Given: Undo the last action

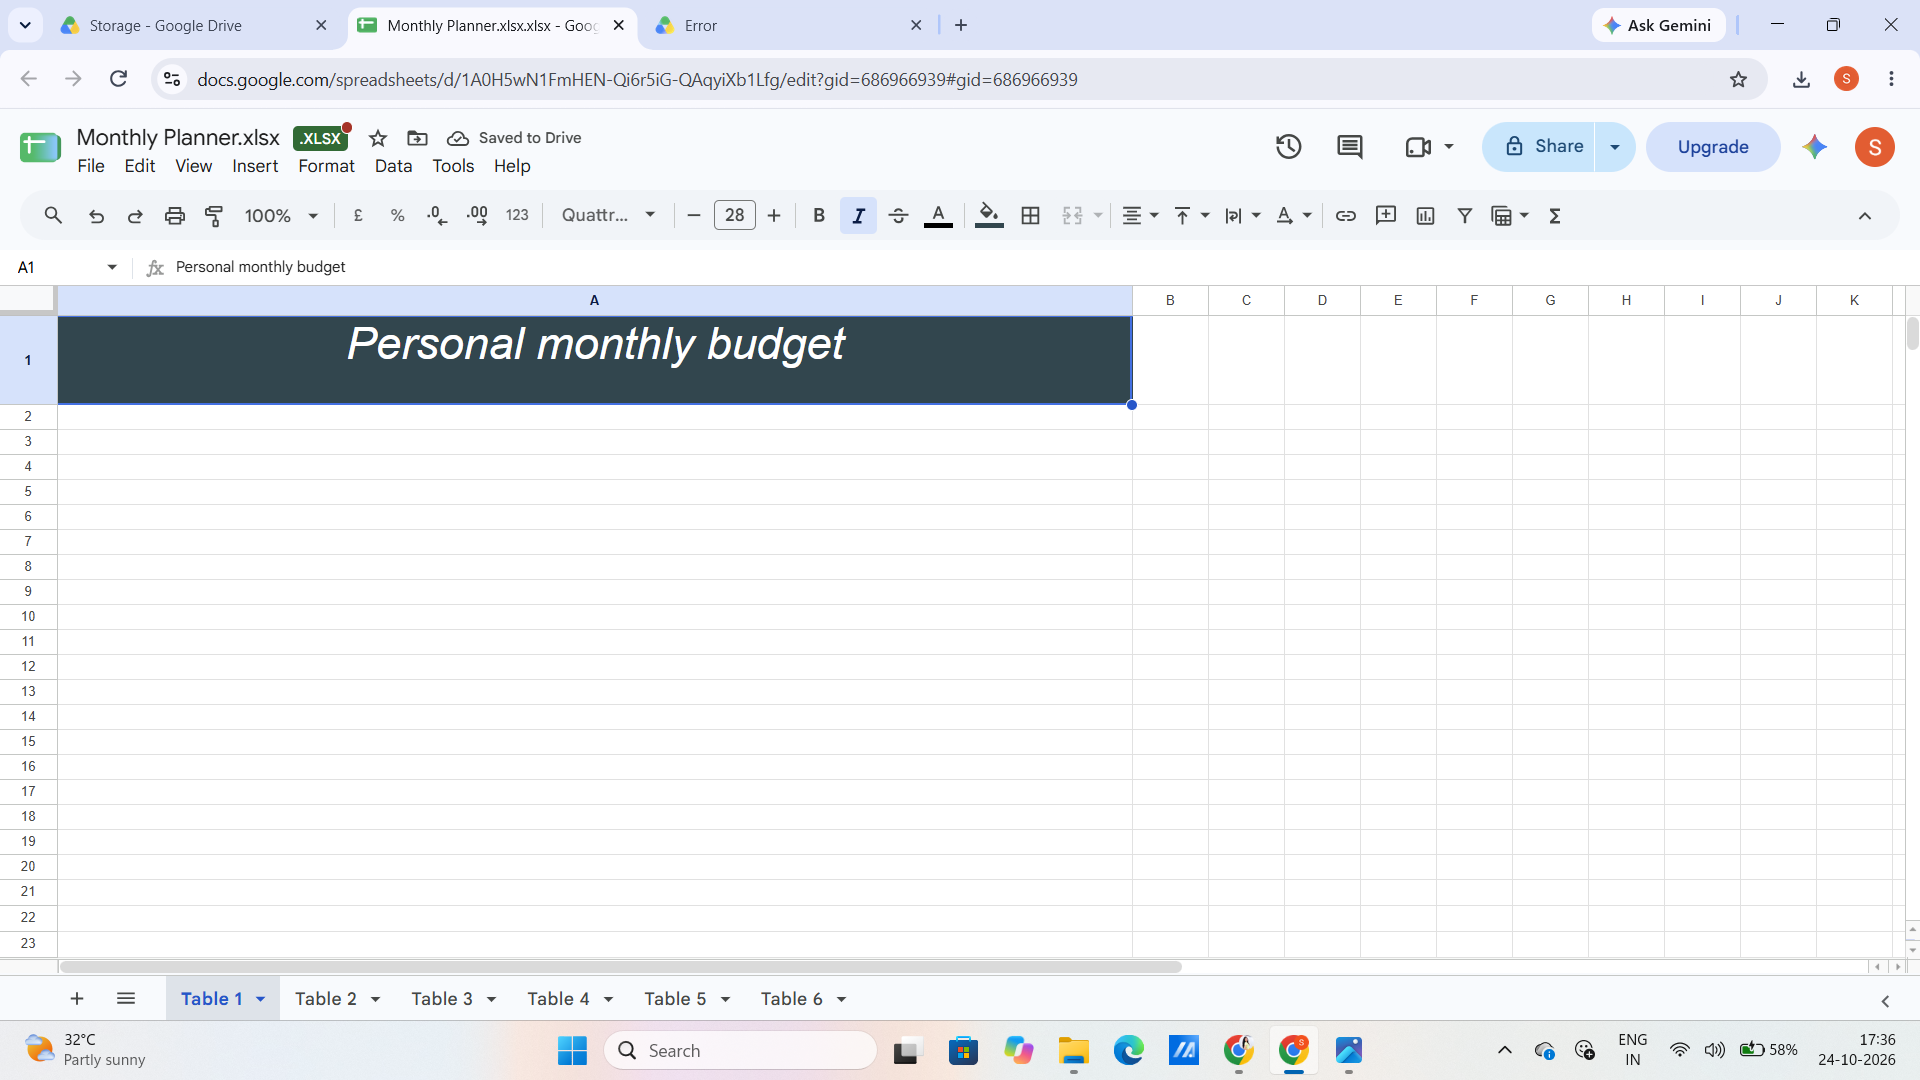Looking at the screenshot, I should 96,215.
